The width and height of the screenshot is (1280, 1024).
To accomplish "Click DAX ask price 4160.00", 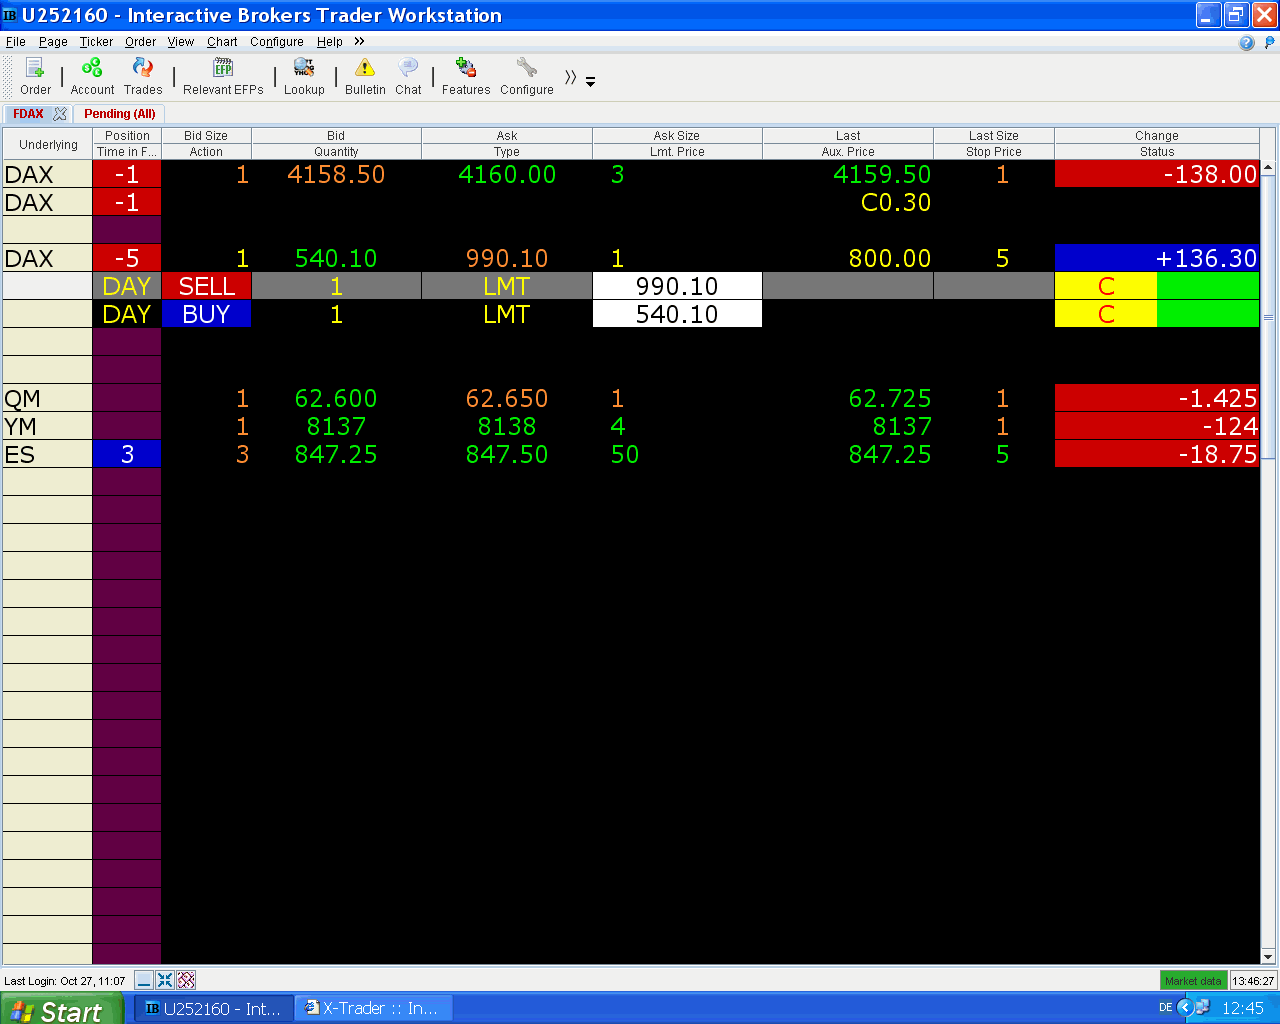I will [x=506, y=174].
